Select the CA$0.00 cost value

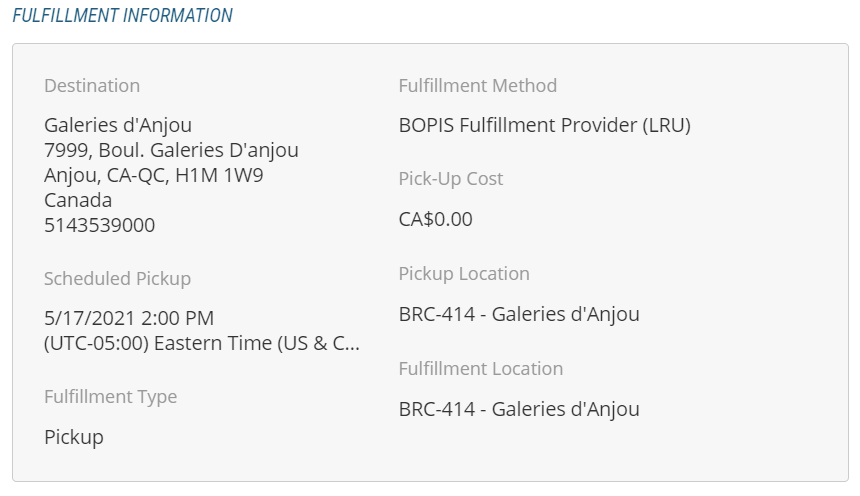click(x=435, y=219)
